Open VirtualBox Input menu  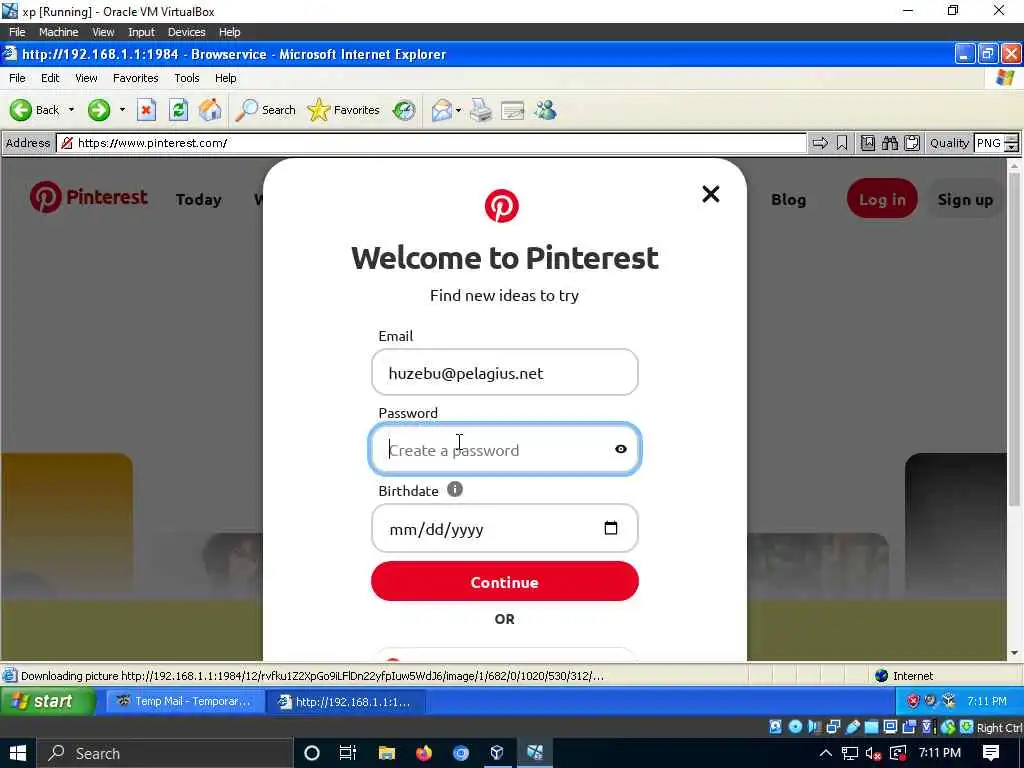pyautogui.click(x=141, y=32)
